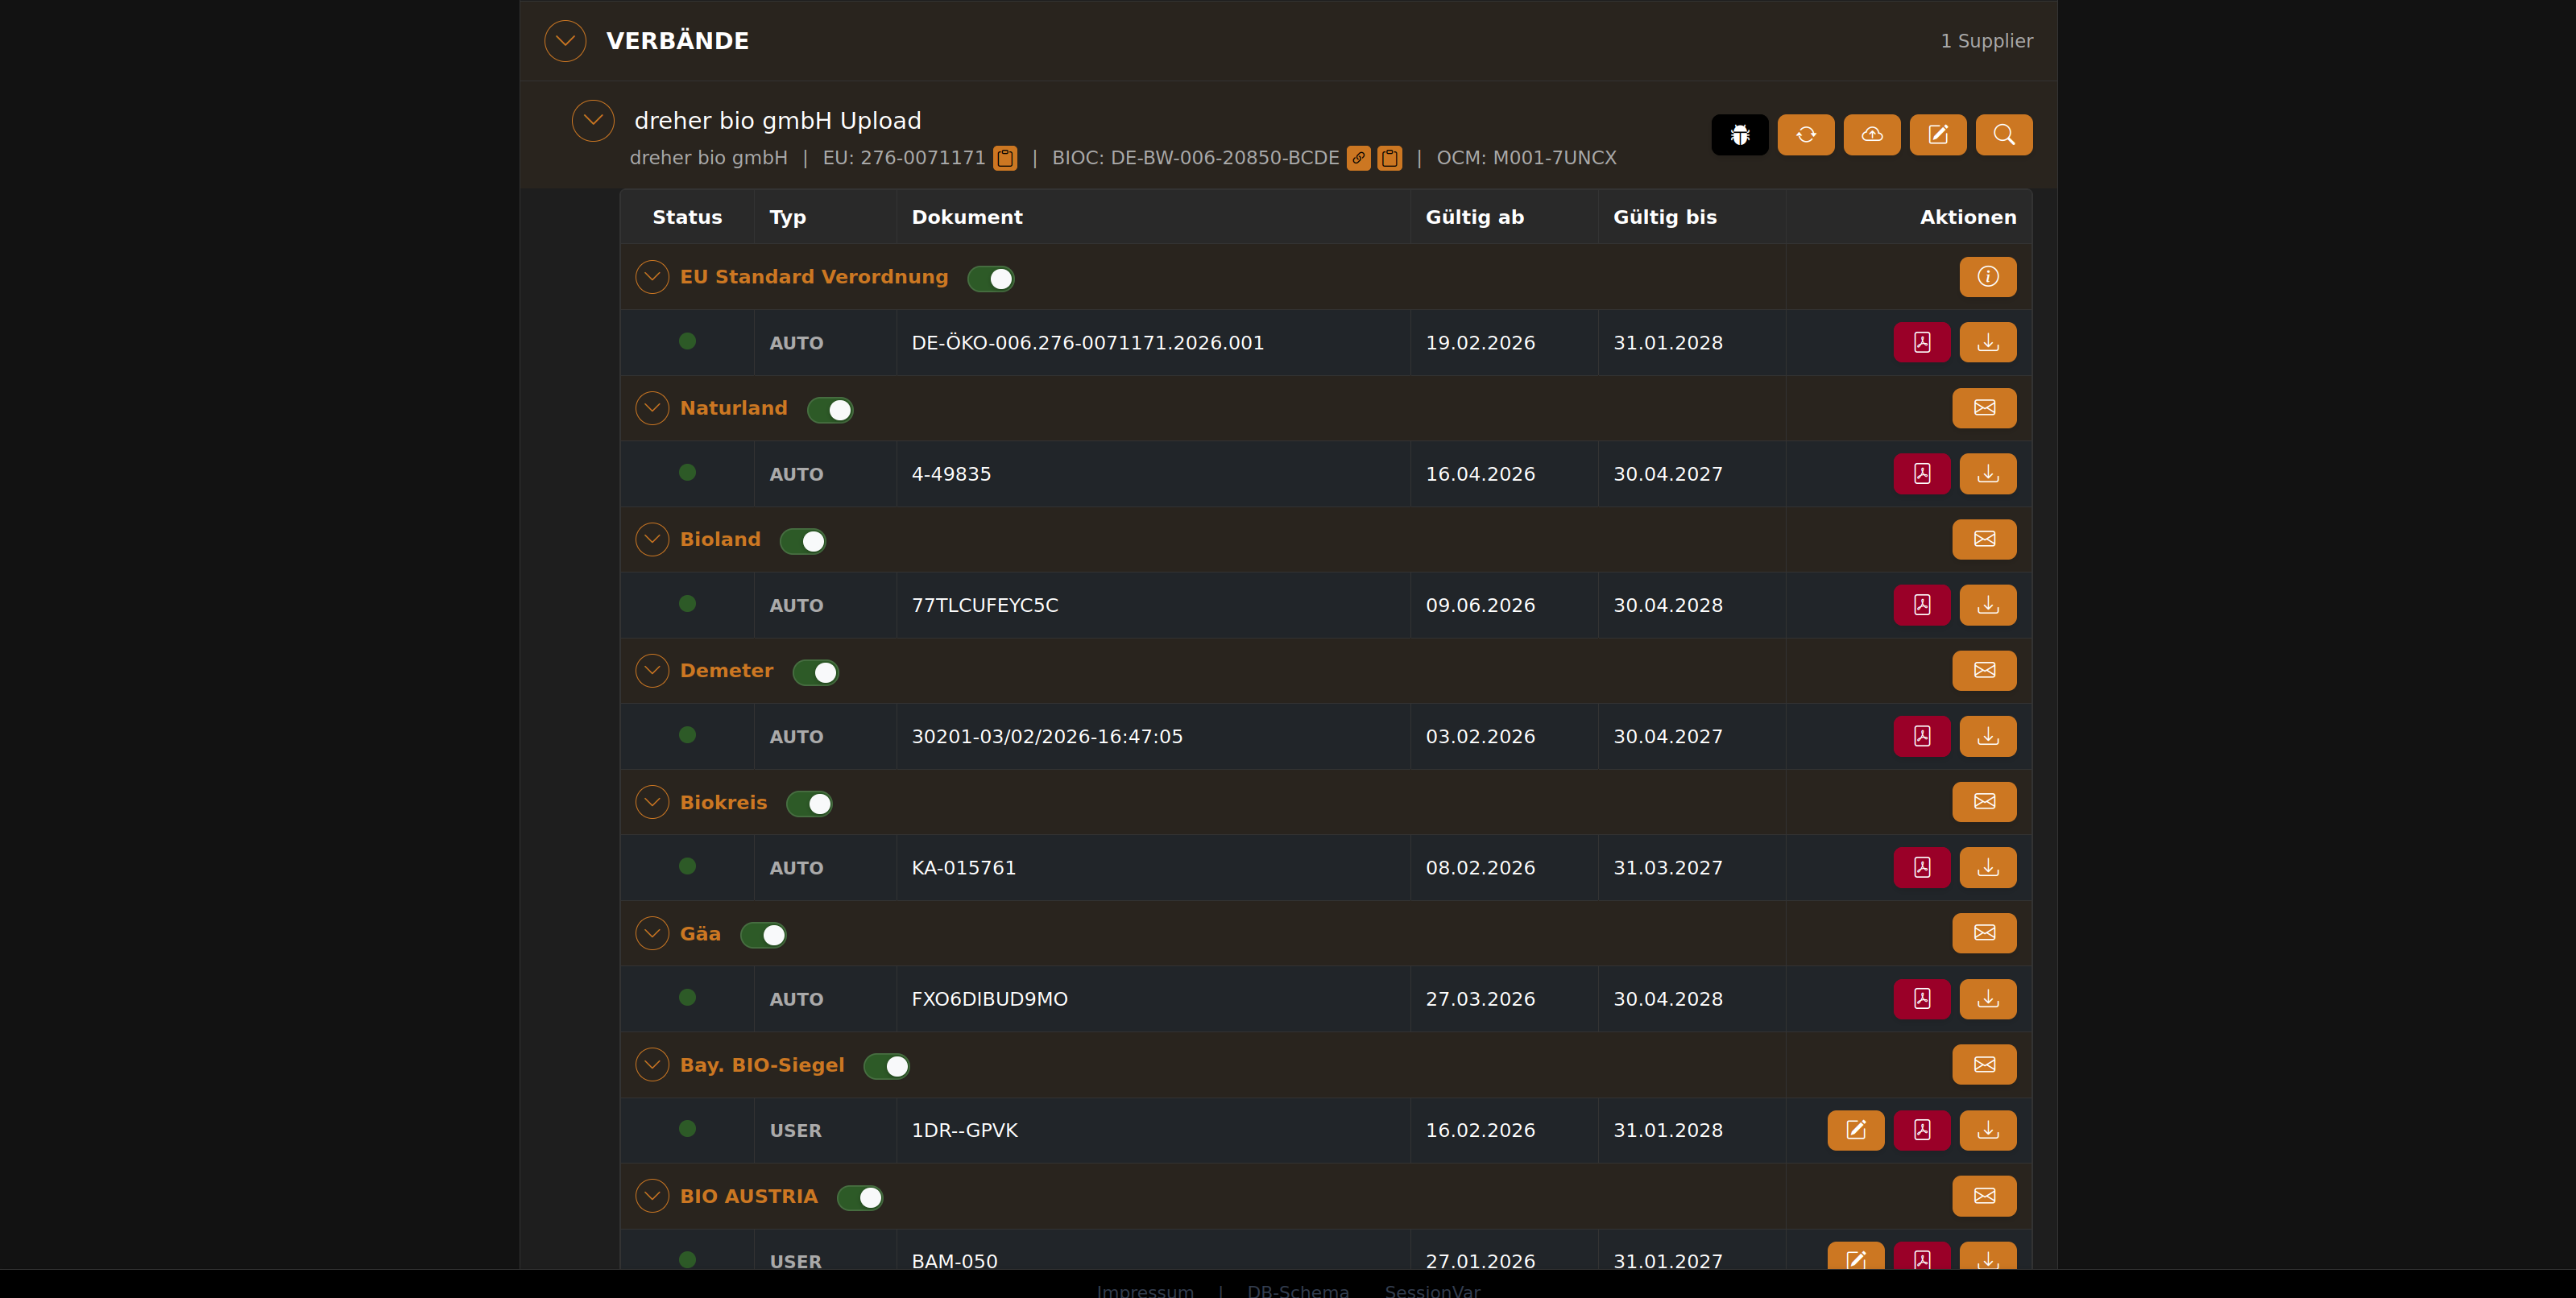Collapse the Naturland group
Image resolution: width=2576 pixels, height=1298 pixels.
pos(652,408)
